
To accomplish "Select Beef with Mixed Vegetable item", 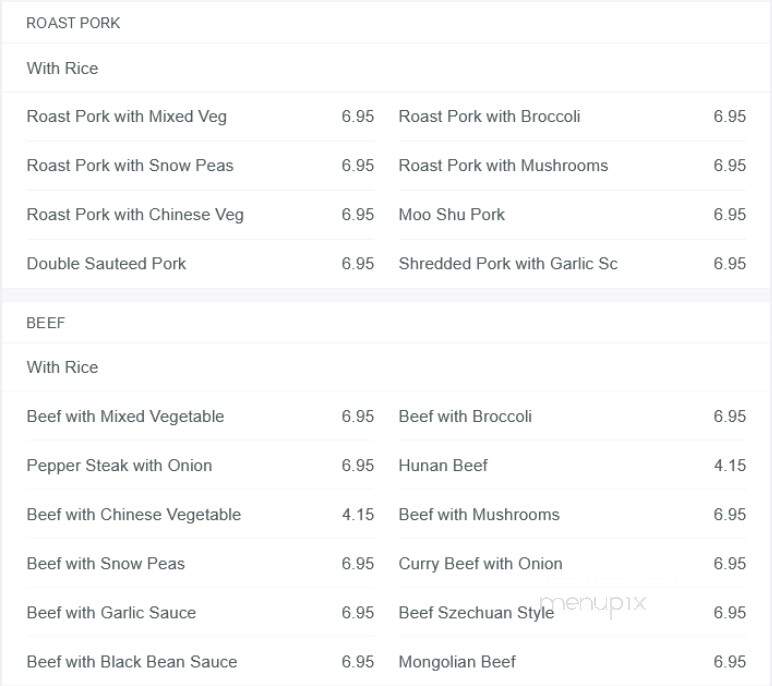I will (200, 416).
